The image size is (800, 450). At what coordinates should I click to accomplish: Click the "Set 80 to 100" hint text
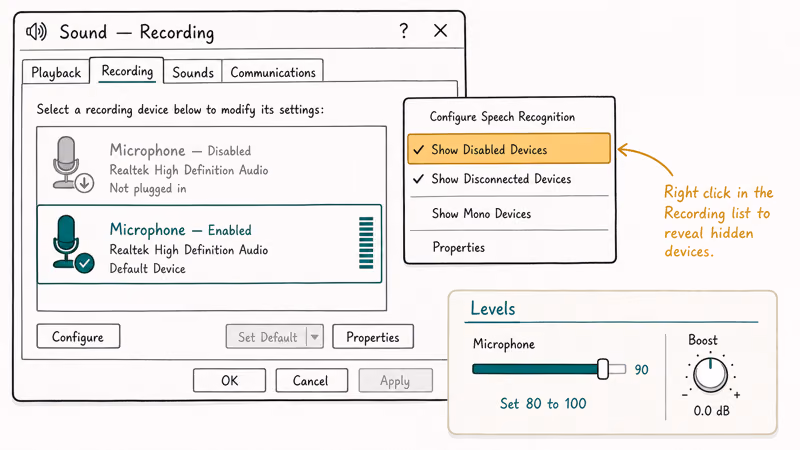[x=543, y=404]
